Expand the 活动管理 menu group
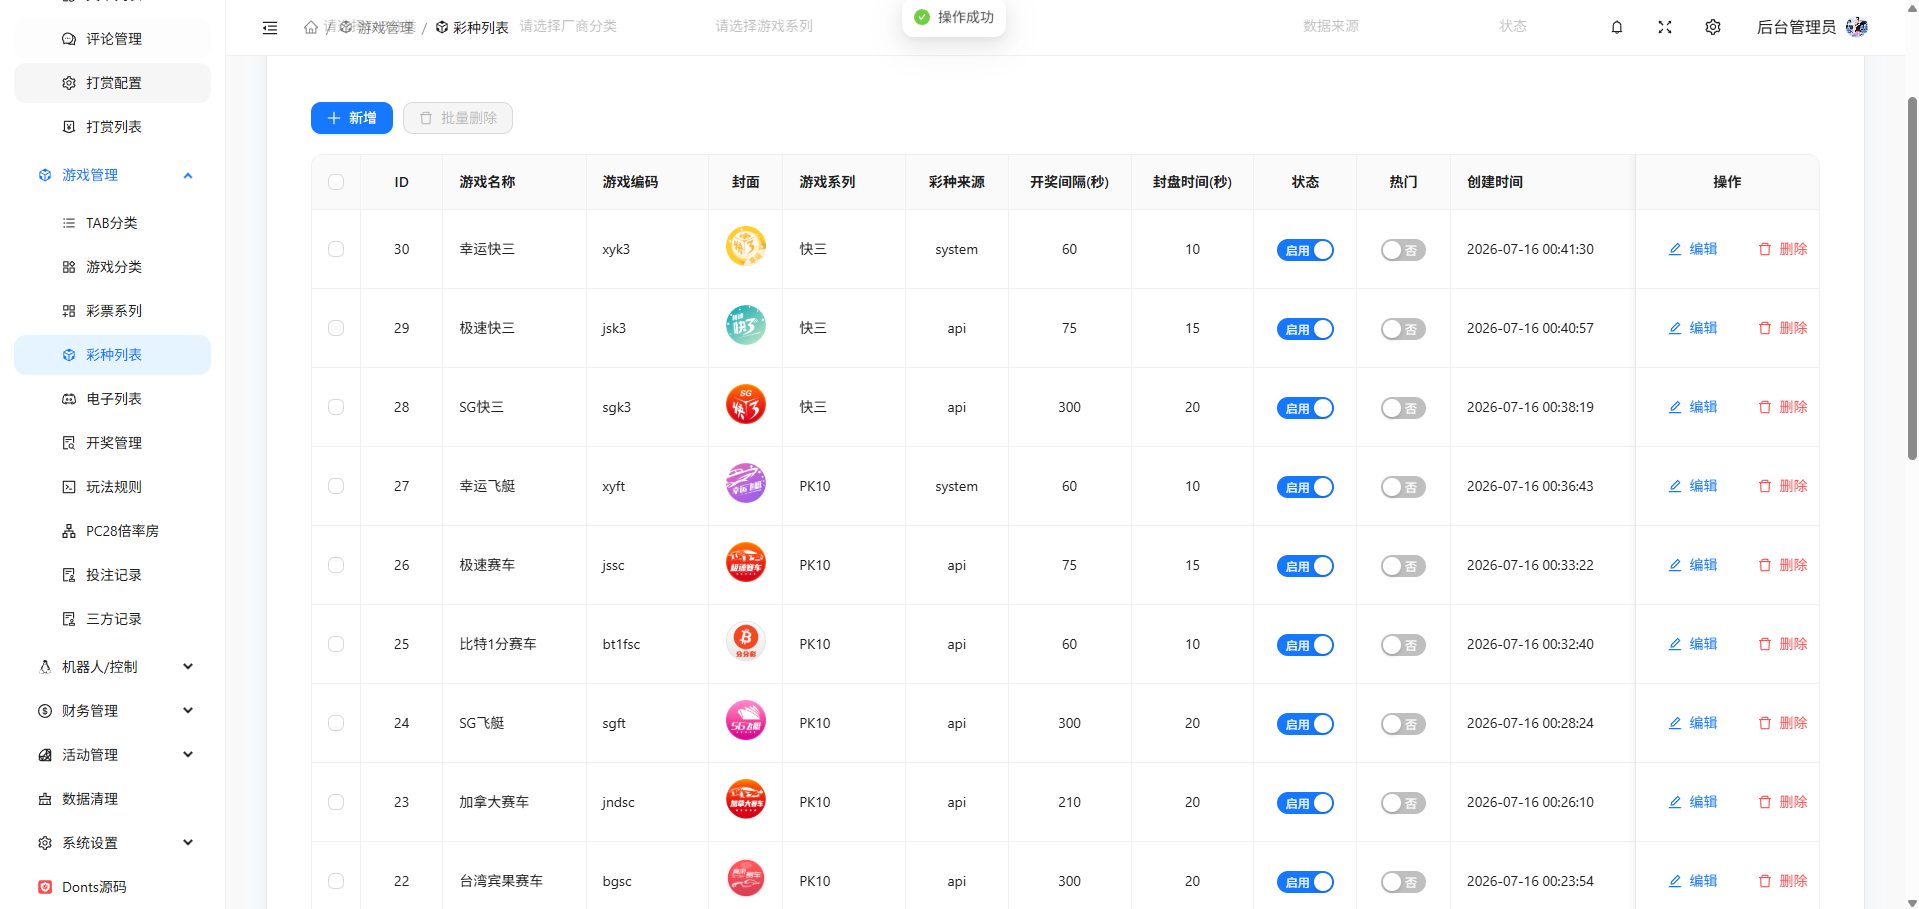This screenshot has height=909, width=1919. pyautogui.click(x=112, y=755)
